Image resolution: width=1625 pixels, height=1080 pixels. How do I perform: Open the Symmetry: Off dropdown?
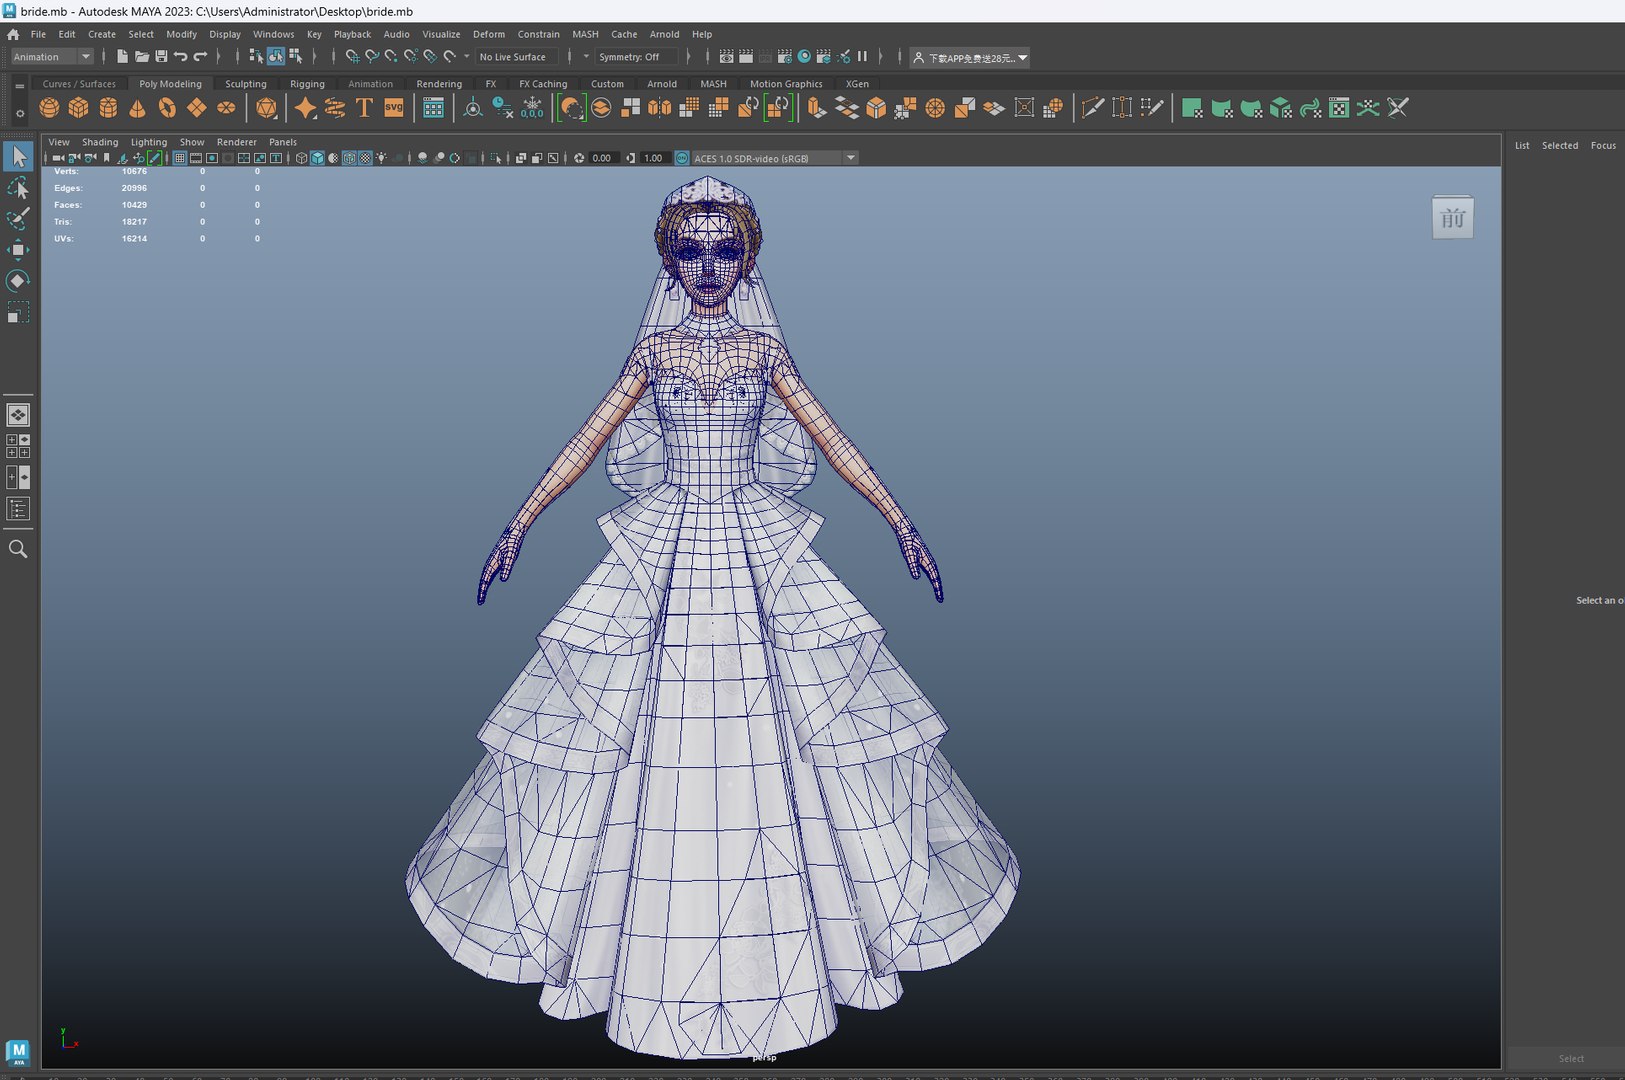coord(636,57)
